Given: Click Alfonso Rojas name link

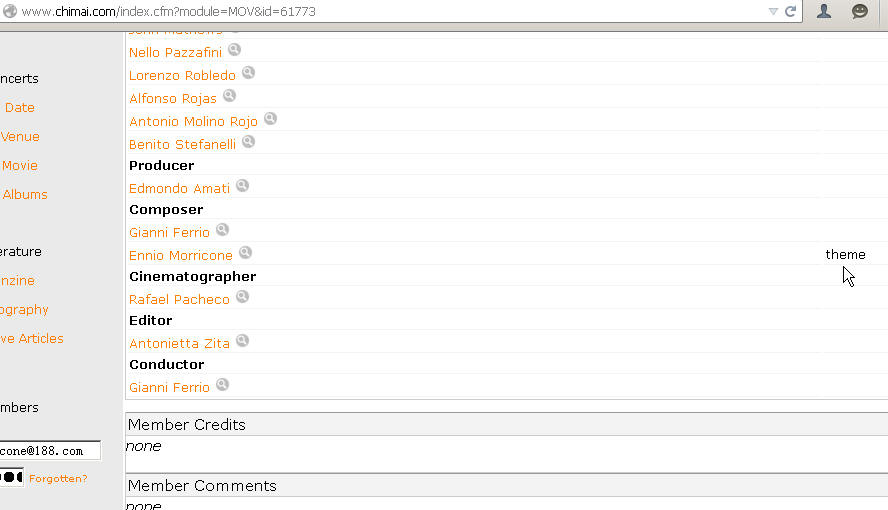Looking at the screenshot, I should coord(173,98).
